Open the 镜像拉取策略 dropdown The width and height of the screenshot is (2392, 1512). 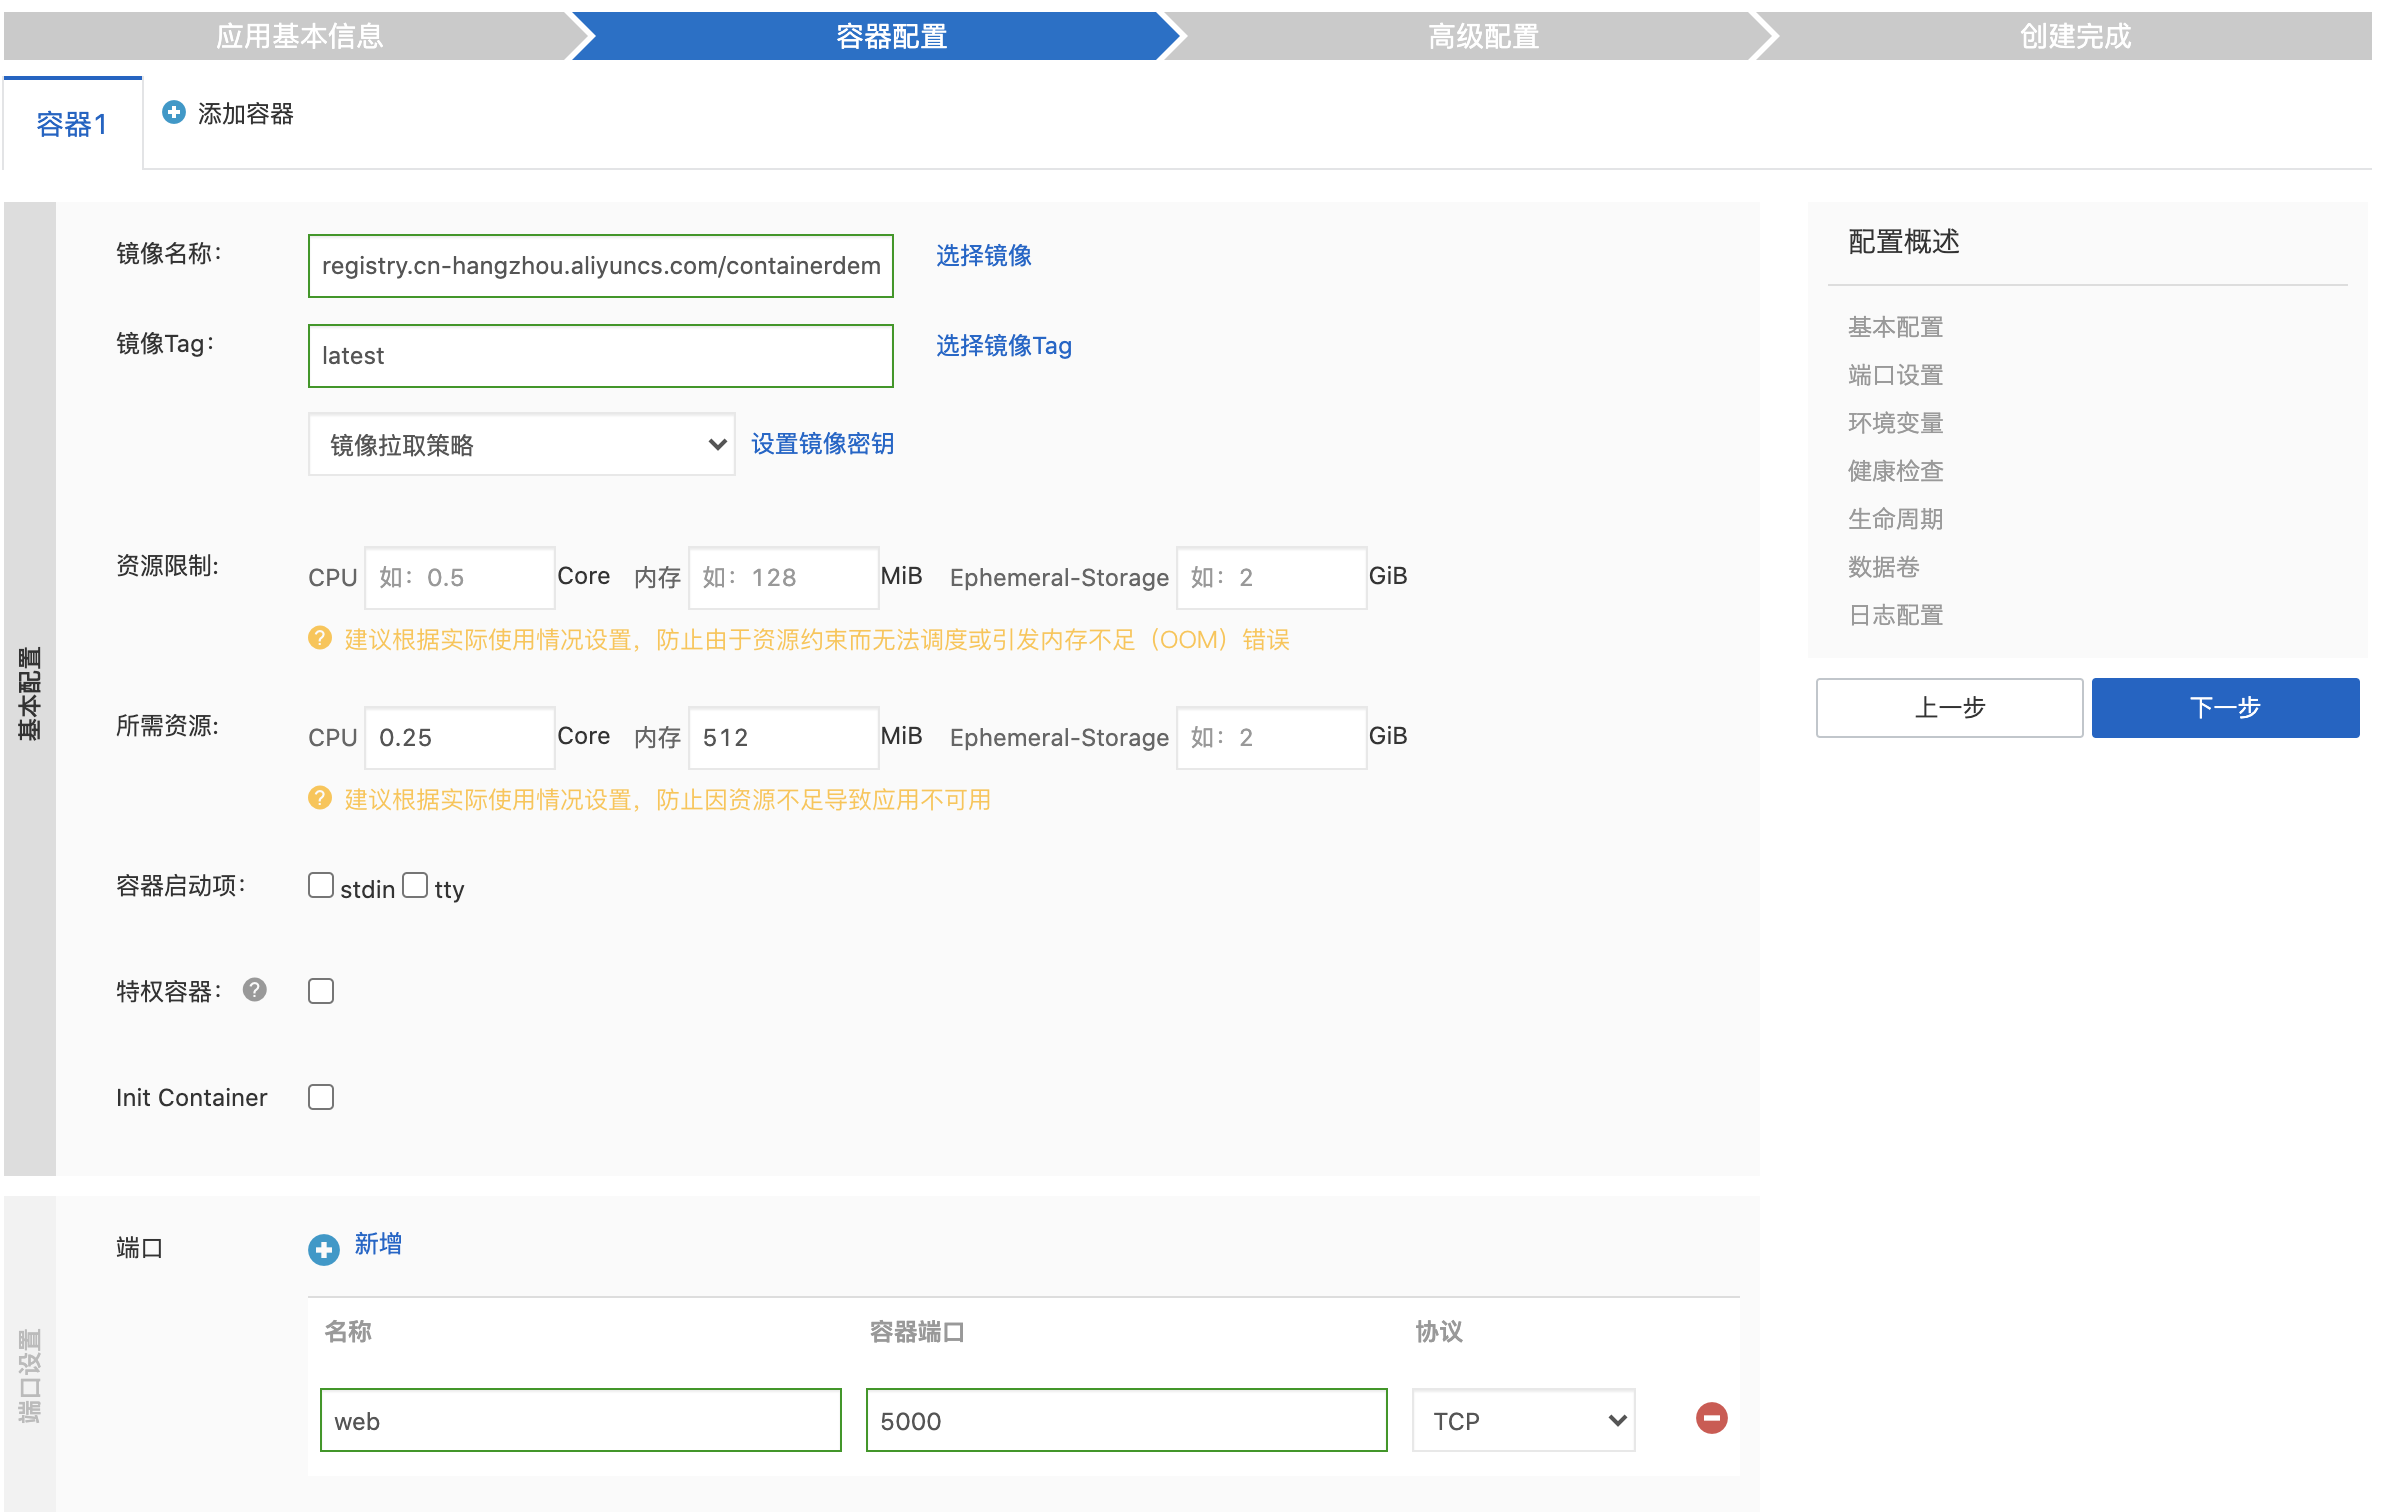point(521,444)
